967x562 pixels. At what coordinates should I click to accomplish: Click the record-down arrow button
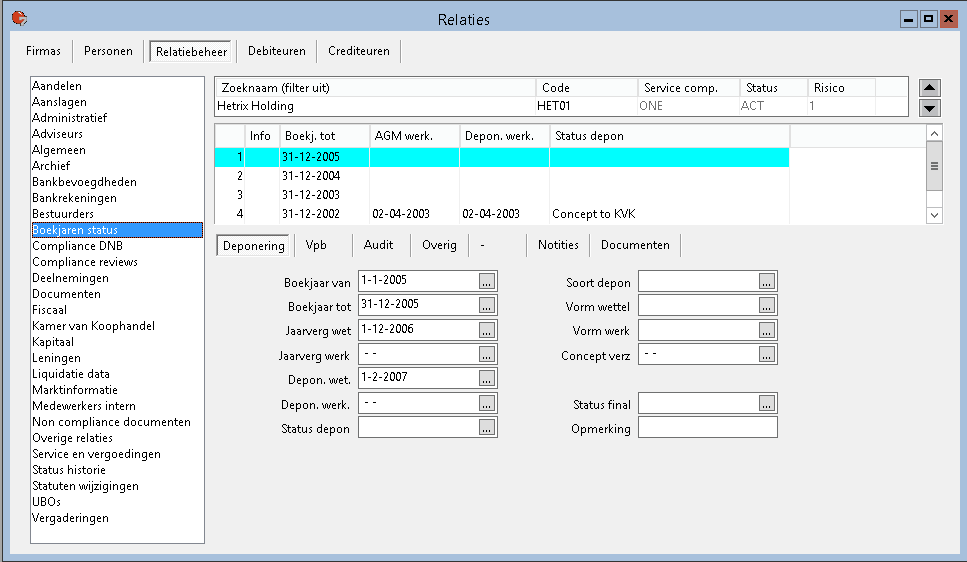[929, 108]
